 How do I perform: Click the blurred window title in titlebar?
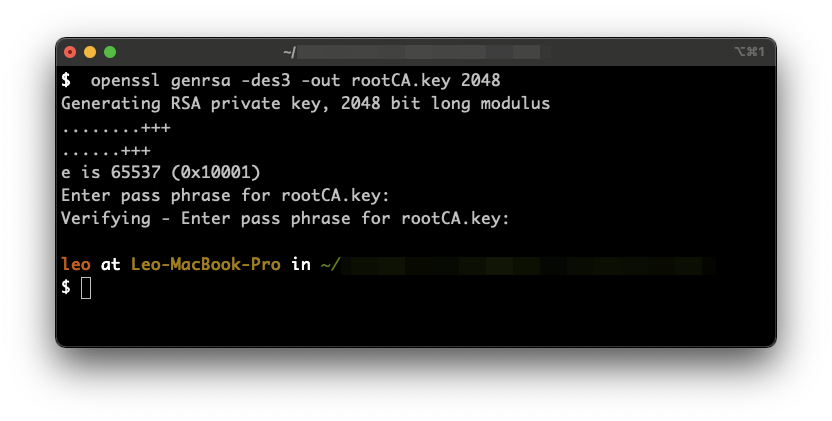tap(412, 52)
